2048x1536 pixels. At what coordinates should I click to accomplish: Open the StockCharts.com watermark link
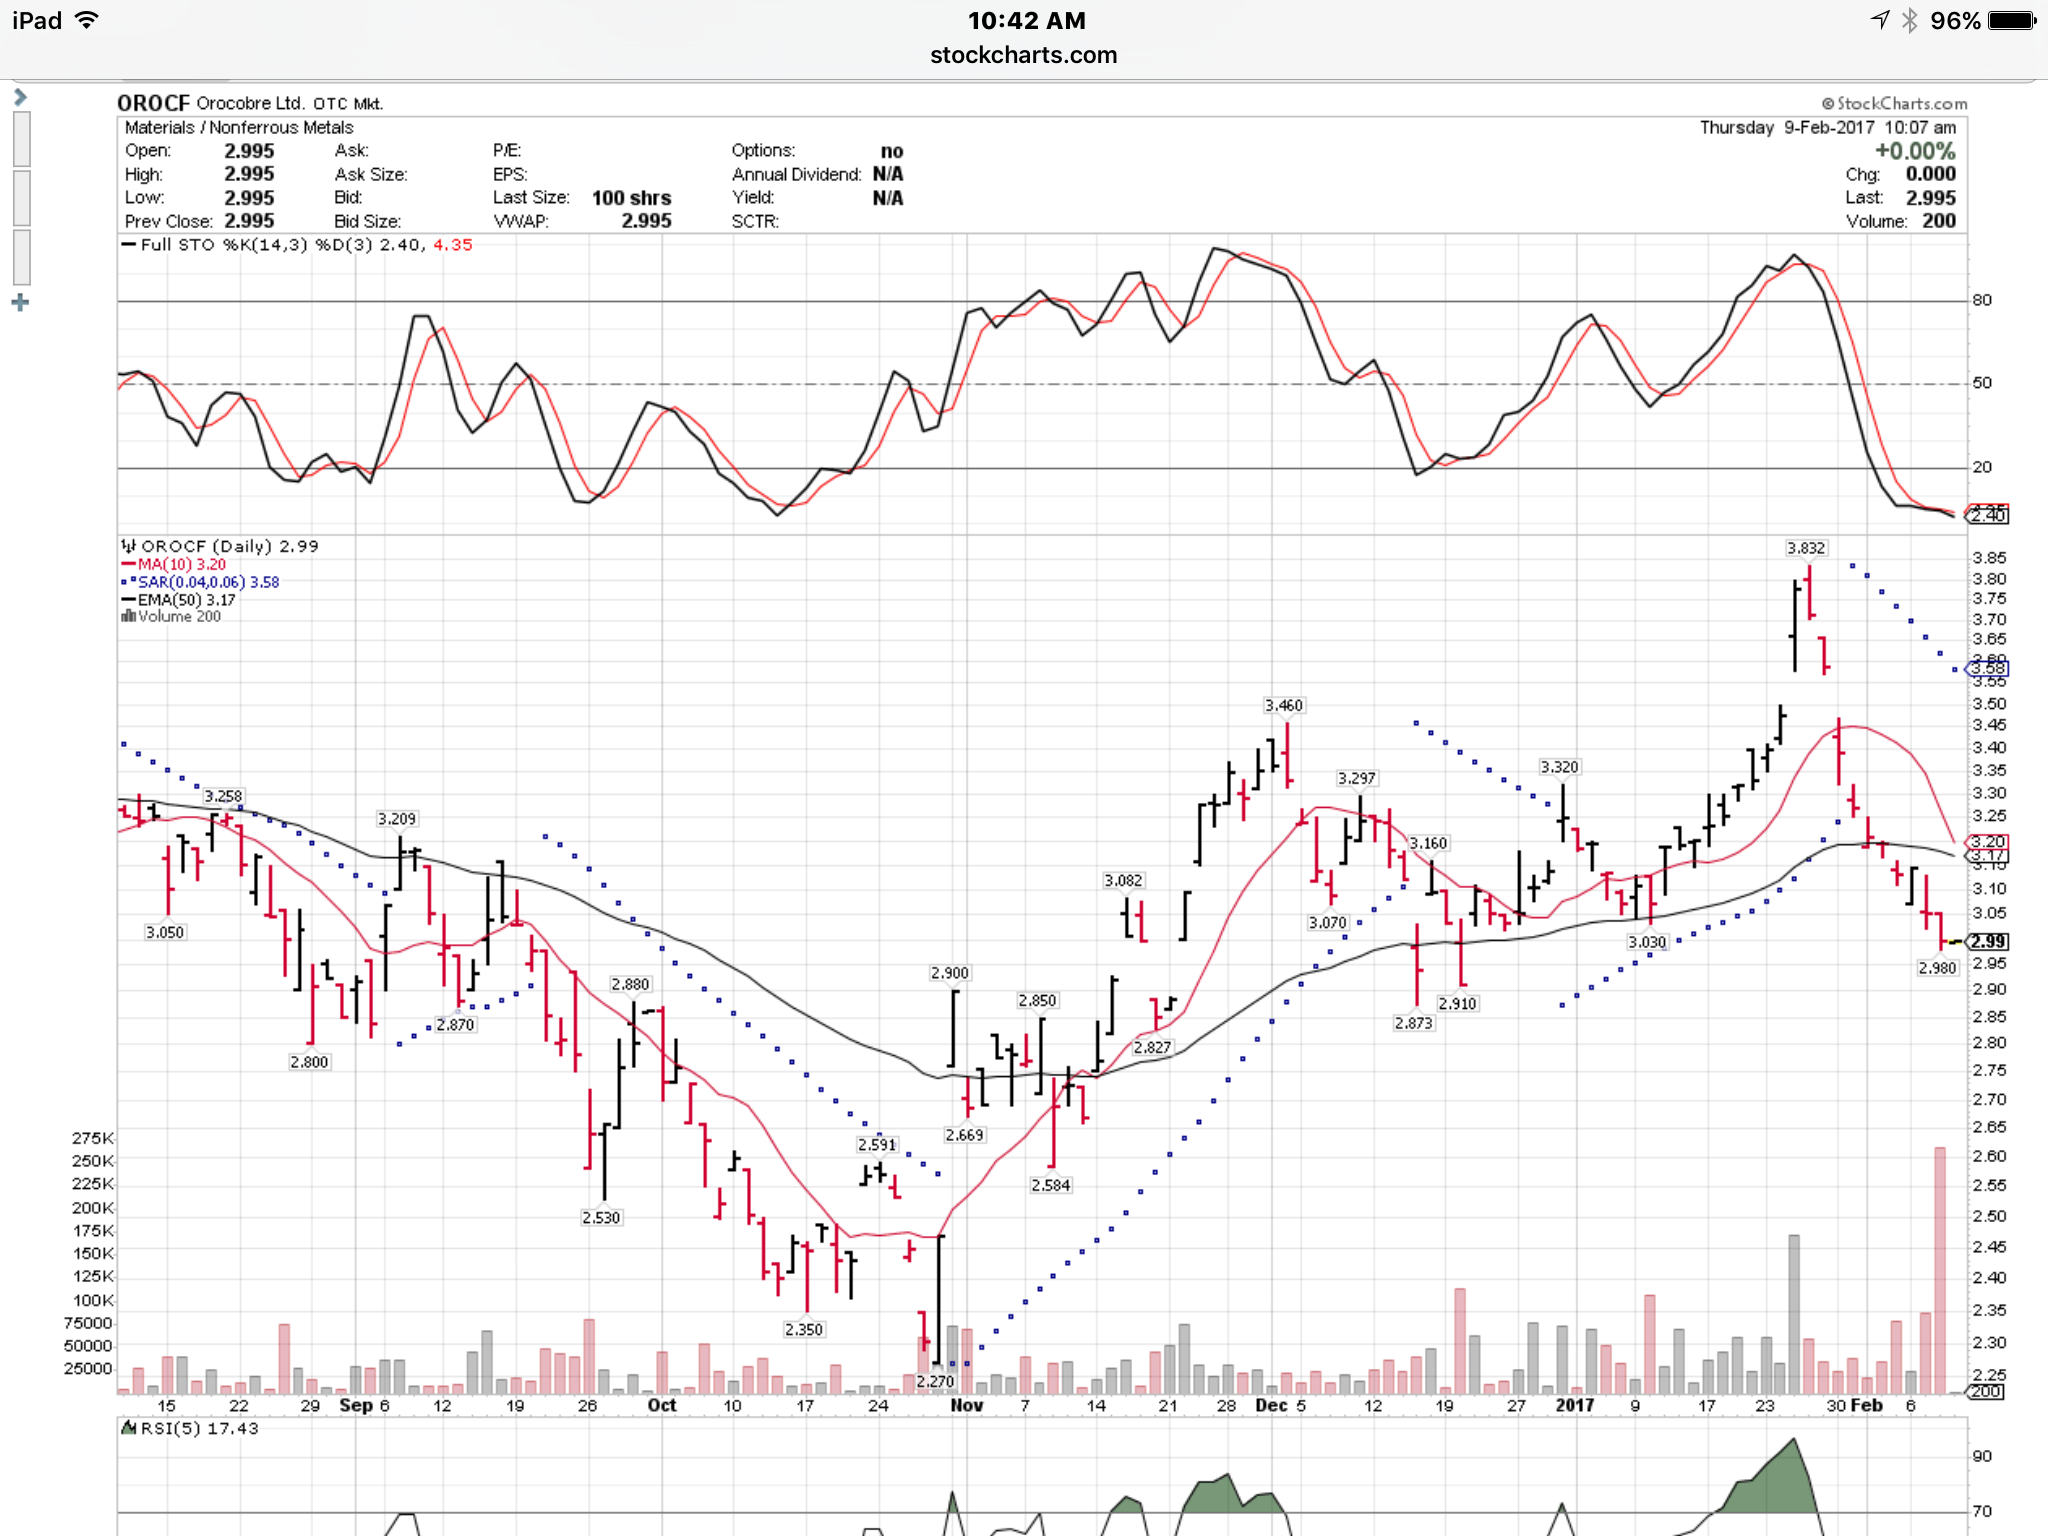click(x=1894, y=103)
